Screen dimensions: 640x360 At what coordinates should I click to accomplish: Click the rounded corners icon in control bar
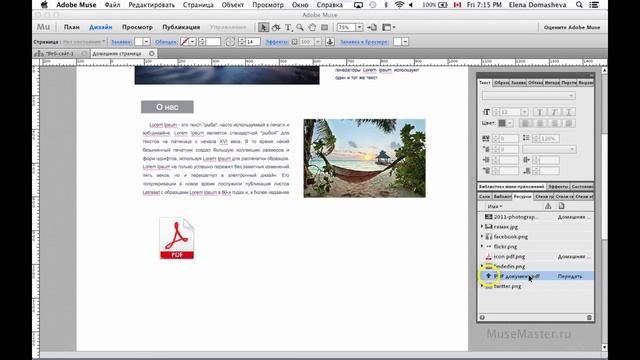[x=230, y=42]
